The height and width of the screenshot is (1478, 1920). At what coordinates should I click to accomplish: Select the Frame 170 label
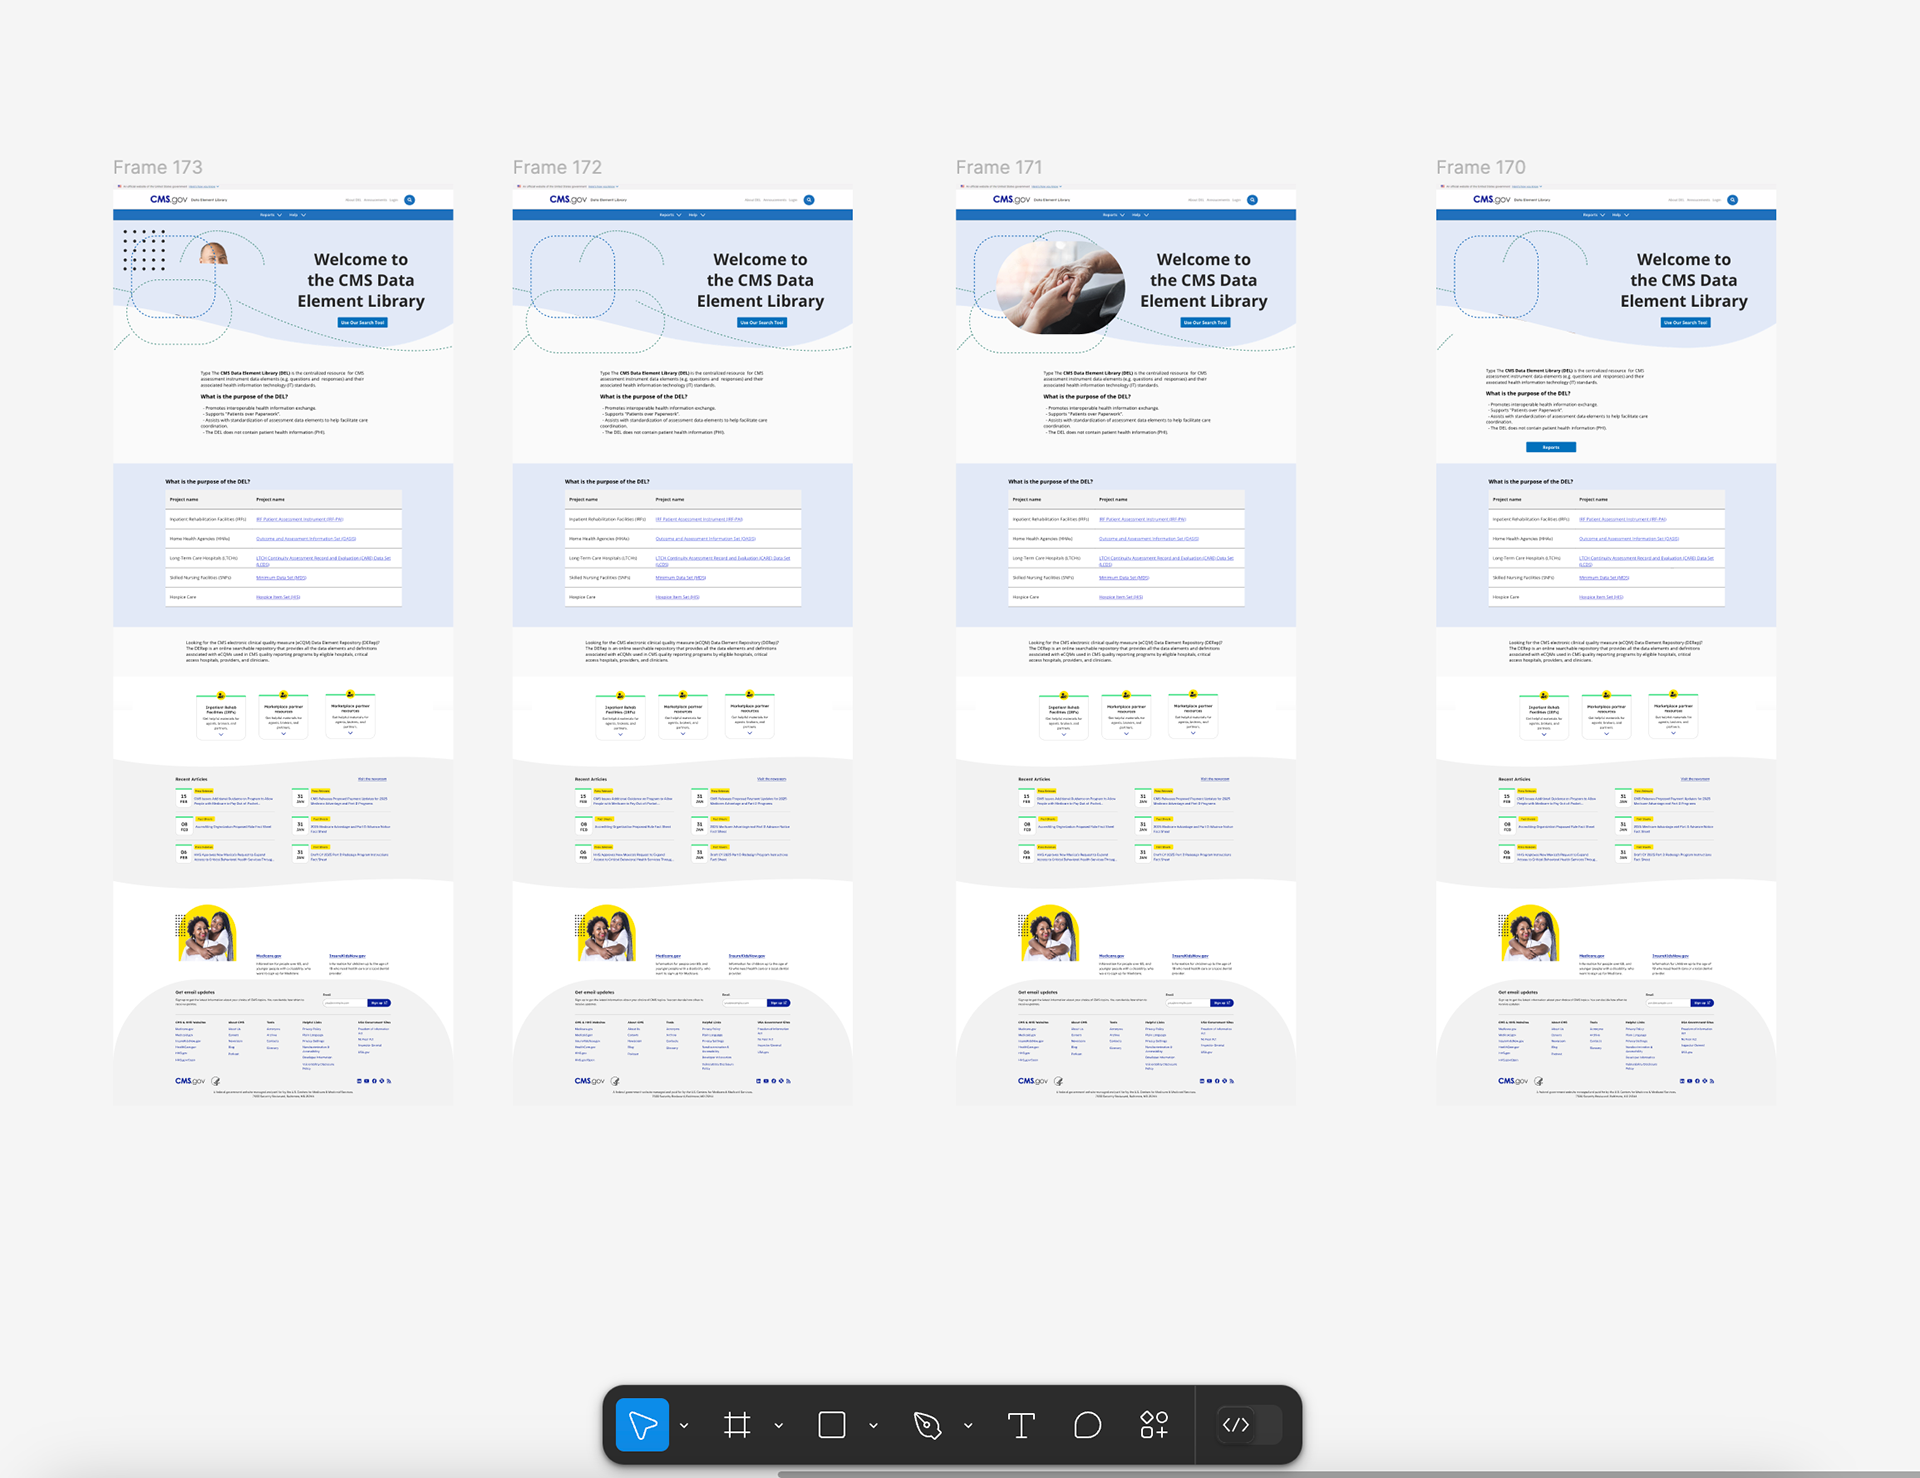pos(1480,167)
